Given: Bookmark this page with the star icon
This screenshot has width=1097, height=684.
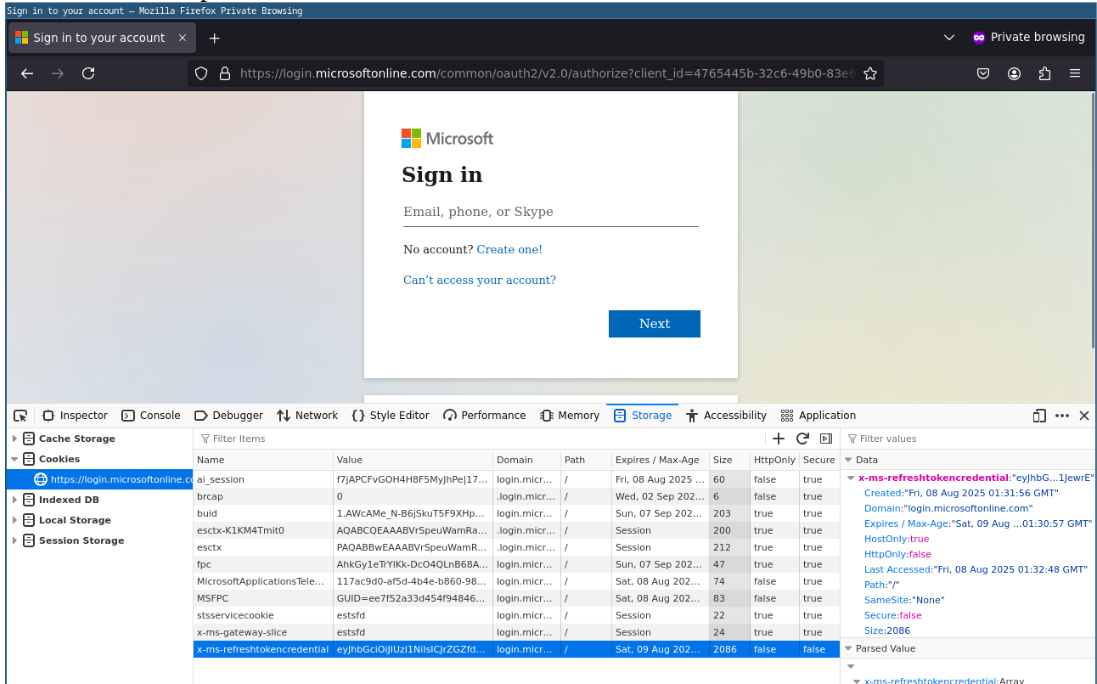Looking at the screenshot, I should click(x=870, y=73).
